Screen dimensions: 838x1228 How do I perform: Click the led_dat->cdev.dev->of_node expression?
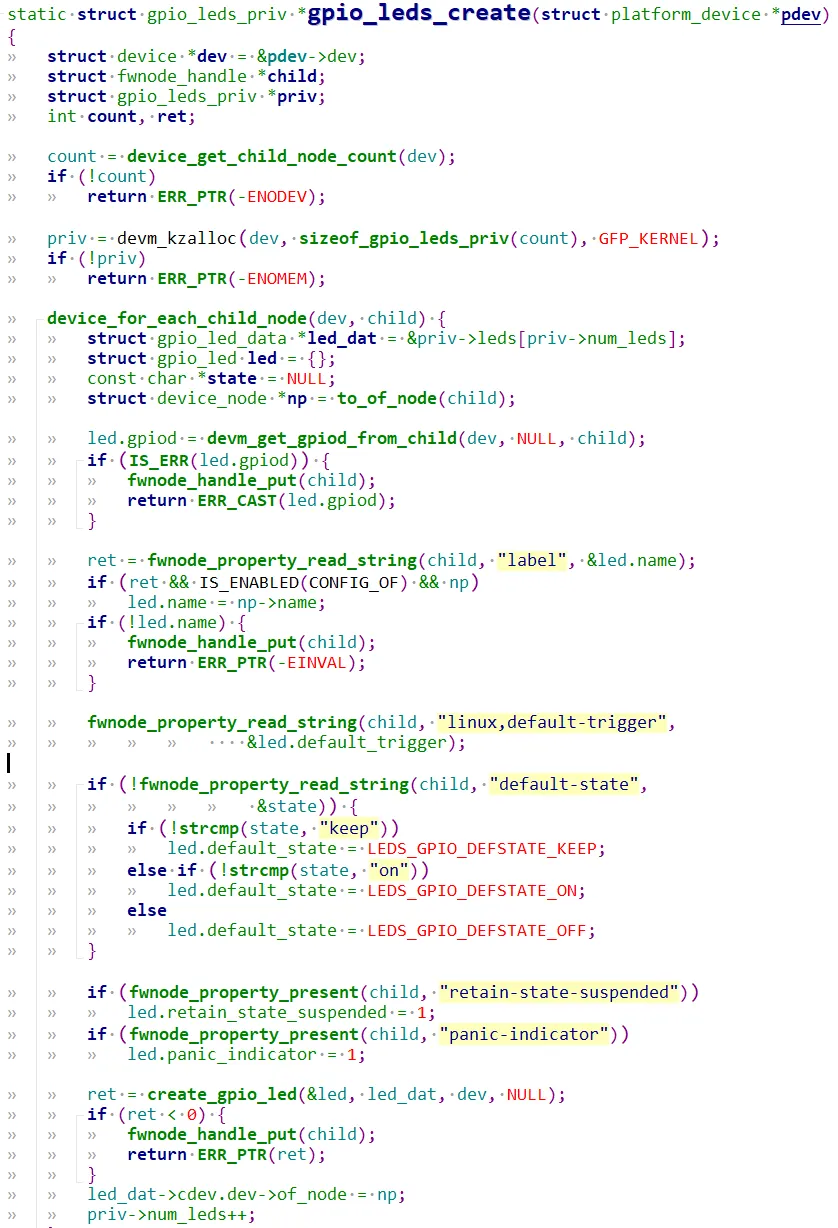pos(217,1194)
